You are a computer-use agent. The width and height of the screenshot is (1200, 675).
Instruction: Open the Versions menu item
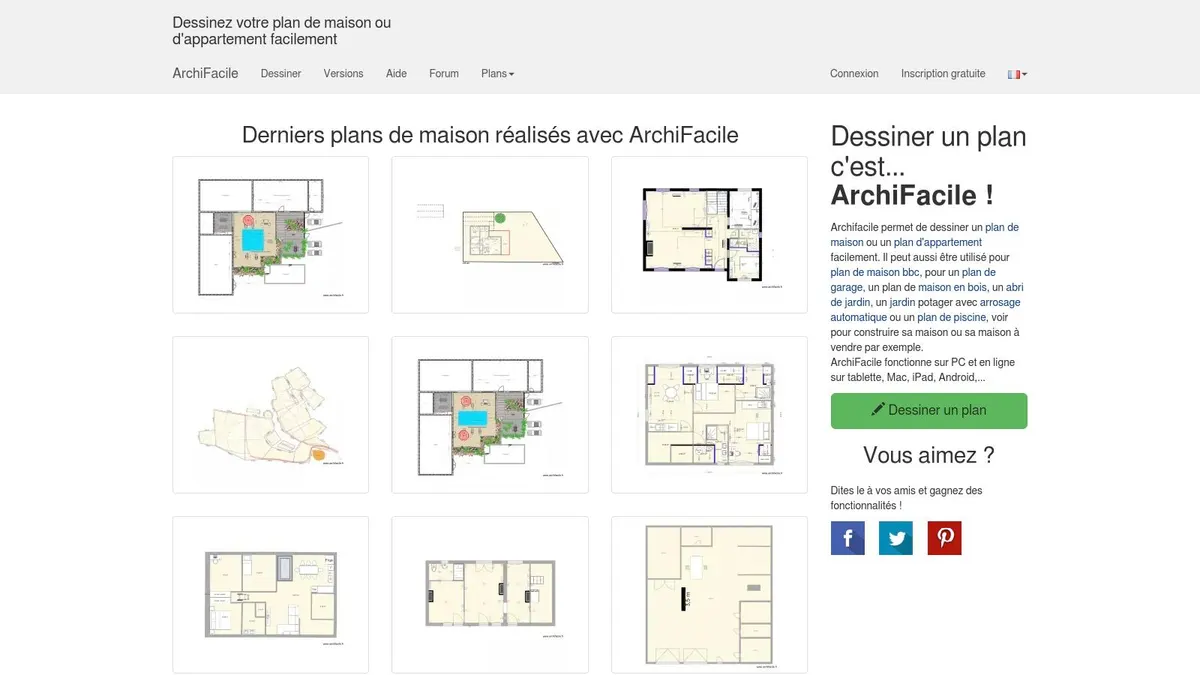pyautogui.click(x=343, y=74)
